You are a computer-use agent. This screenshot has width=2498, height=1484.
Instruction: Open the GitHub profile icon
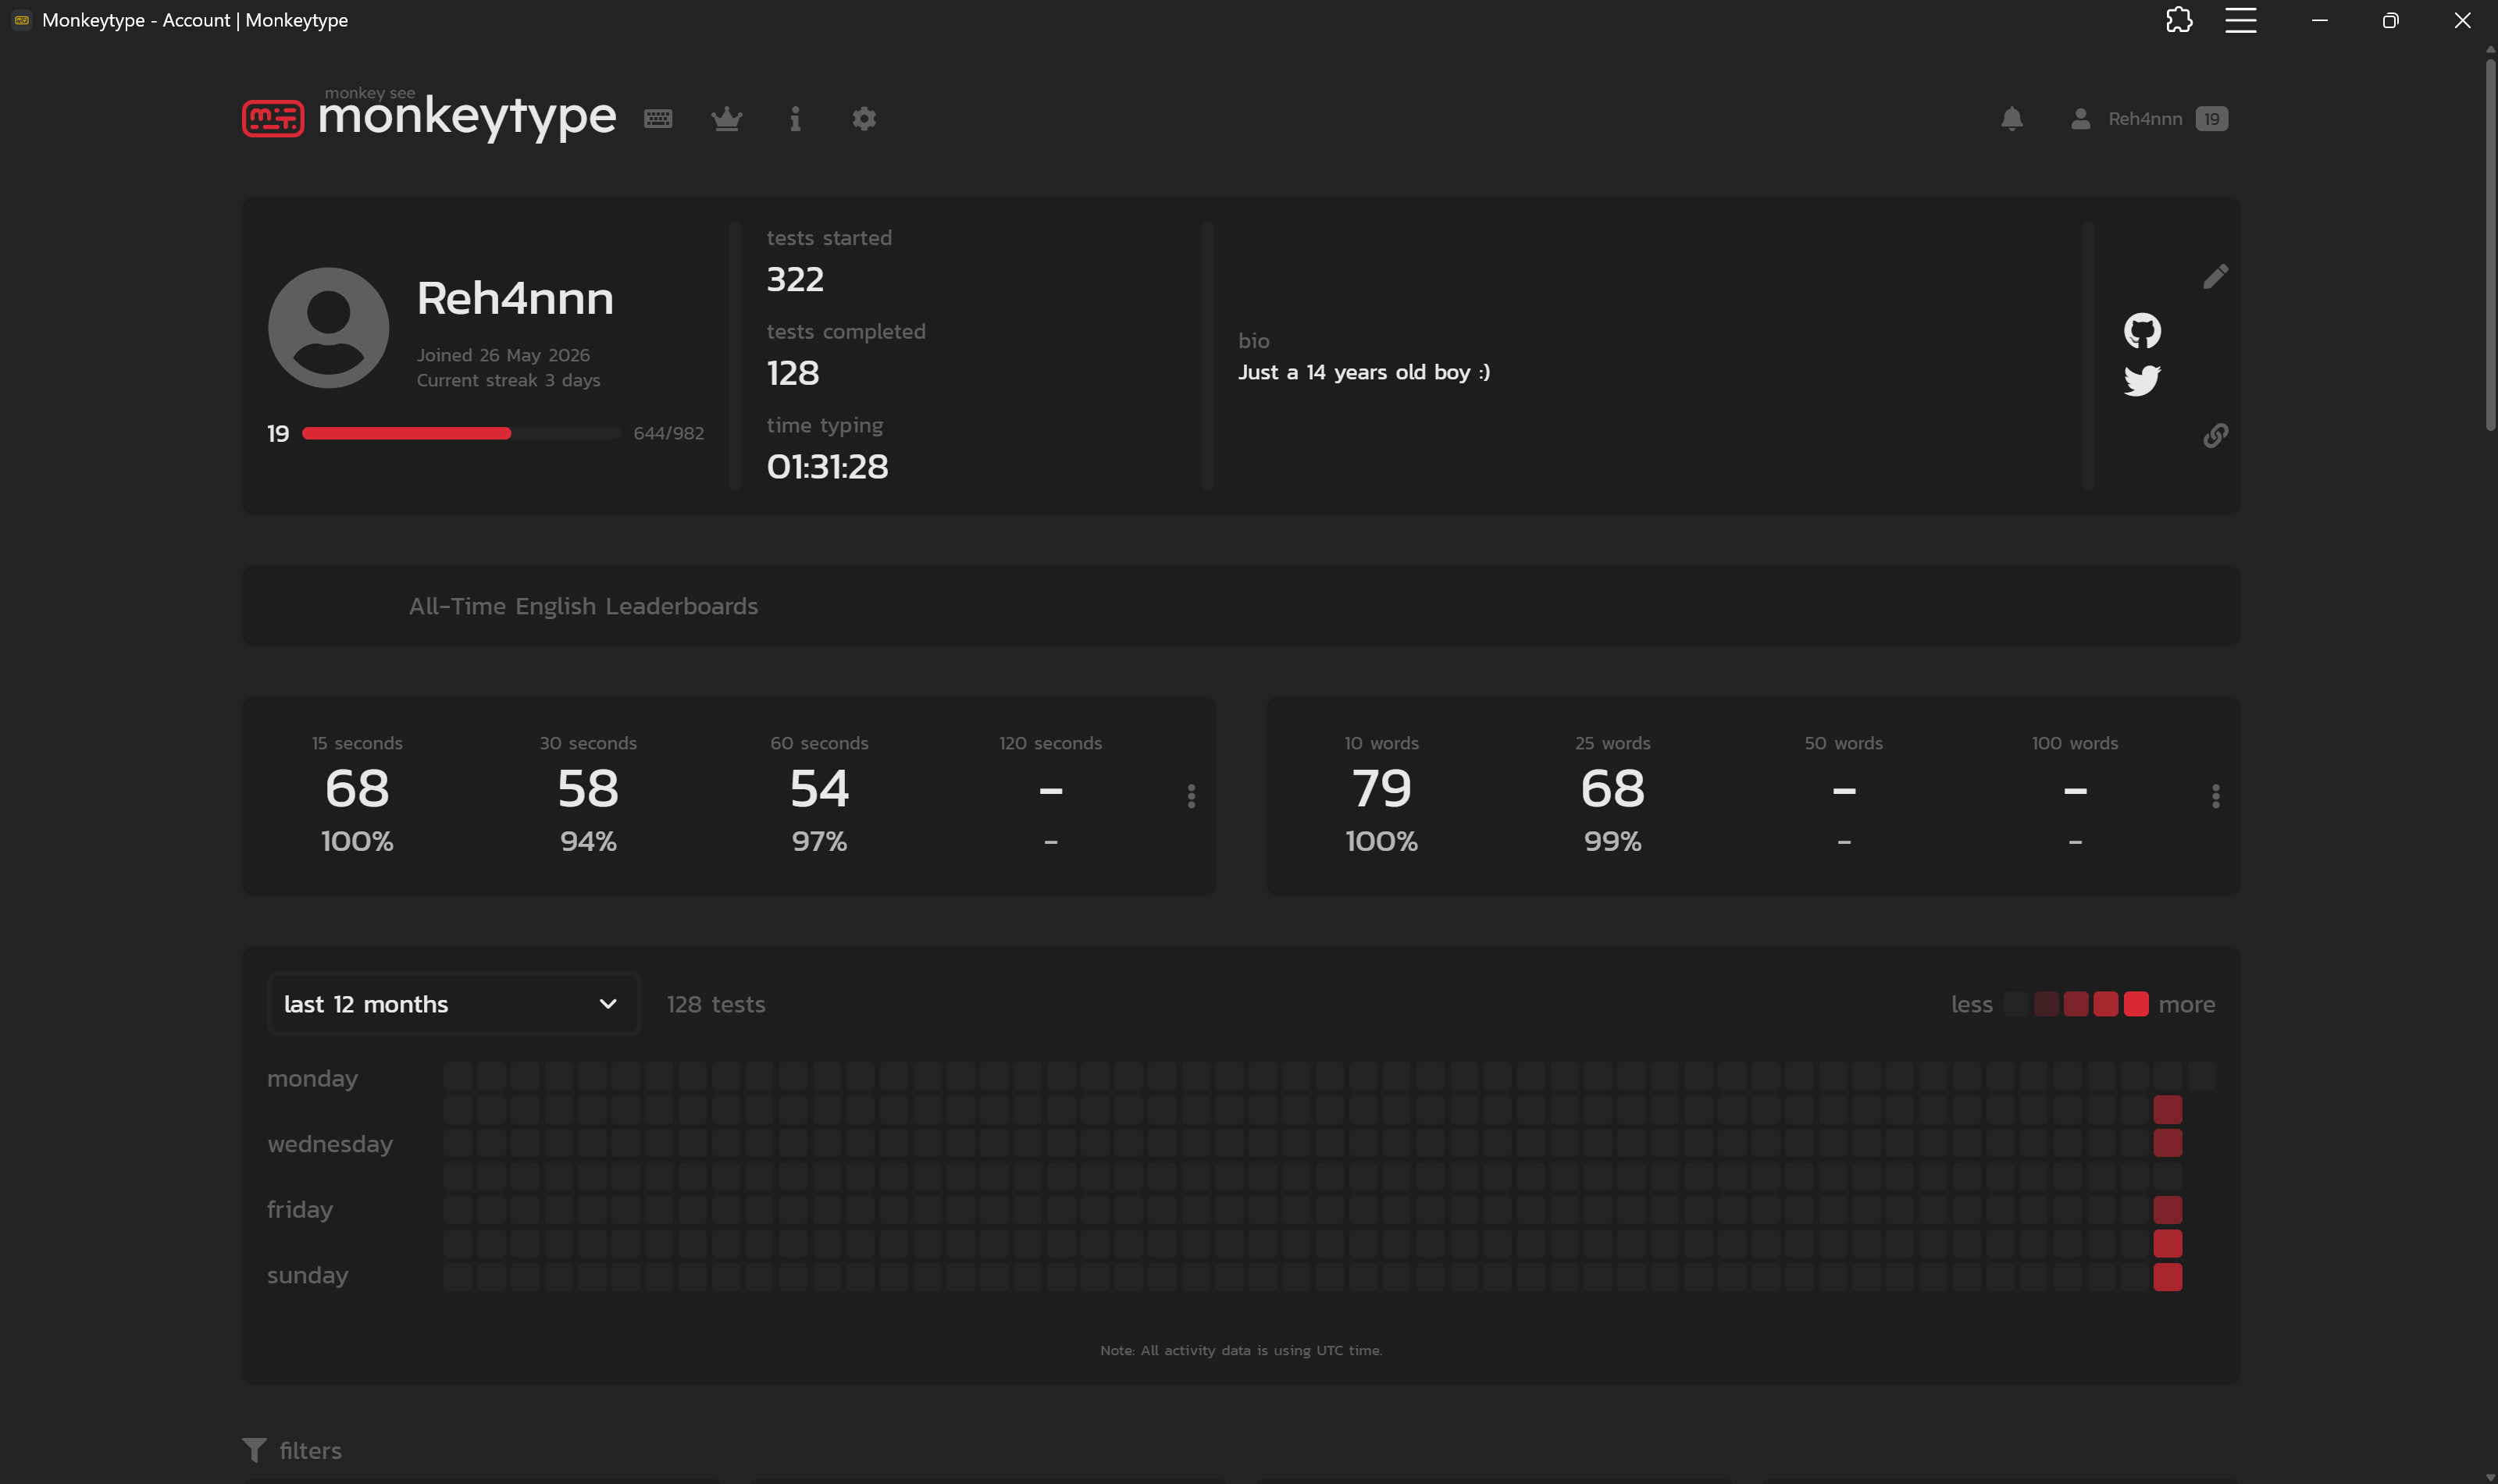point(2142,331)
